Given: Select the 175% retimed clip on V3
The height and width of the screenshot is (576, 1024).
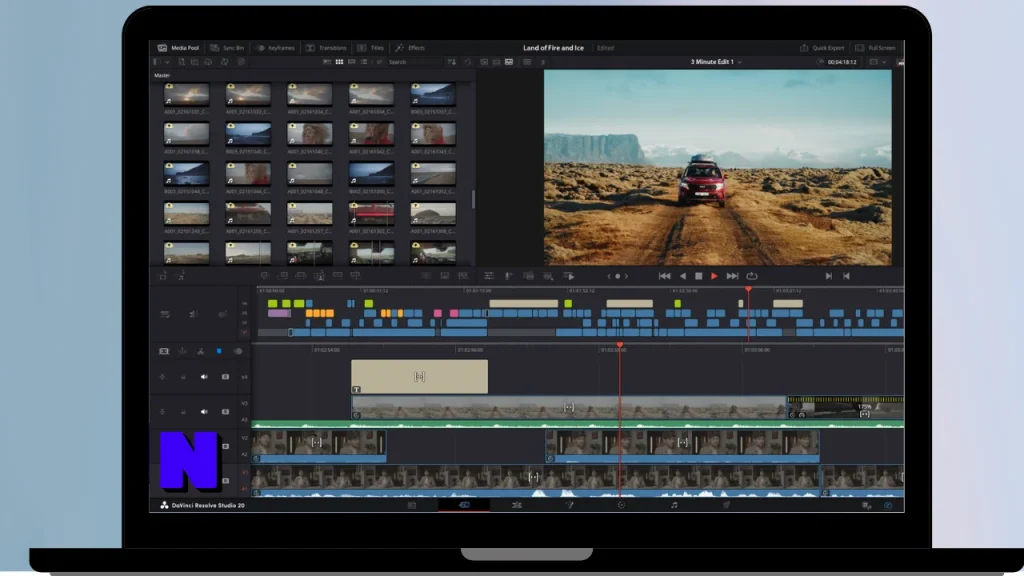Looking at the screenshot, I should pyautogui.click(x=846, y=408).
